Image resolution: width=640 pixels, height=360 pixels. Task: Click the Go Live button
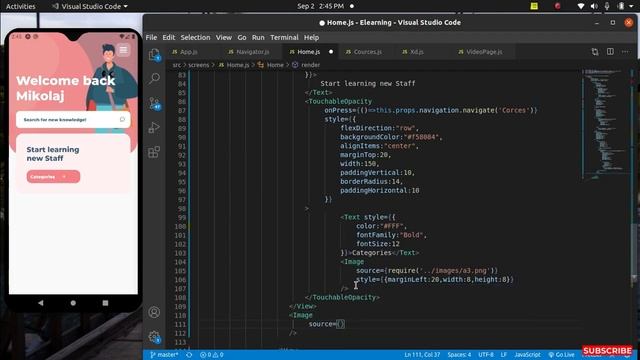[x=562, y=355]
